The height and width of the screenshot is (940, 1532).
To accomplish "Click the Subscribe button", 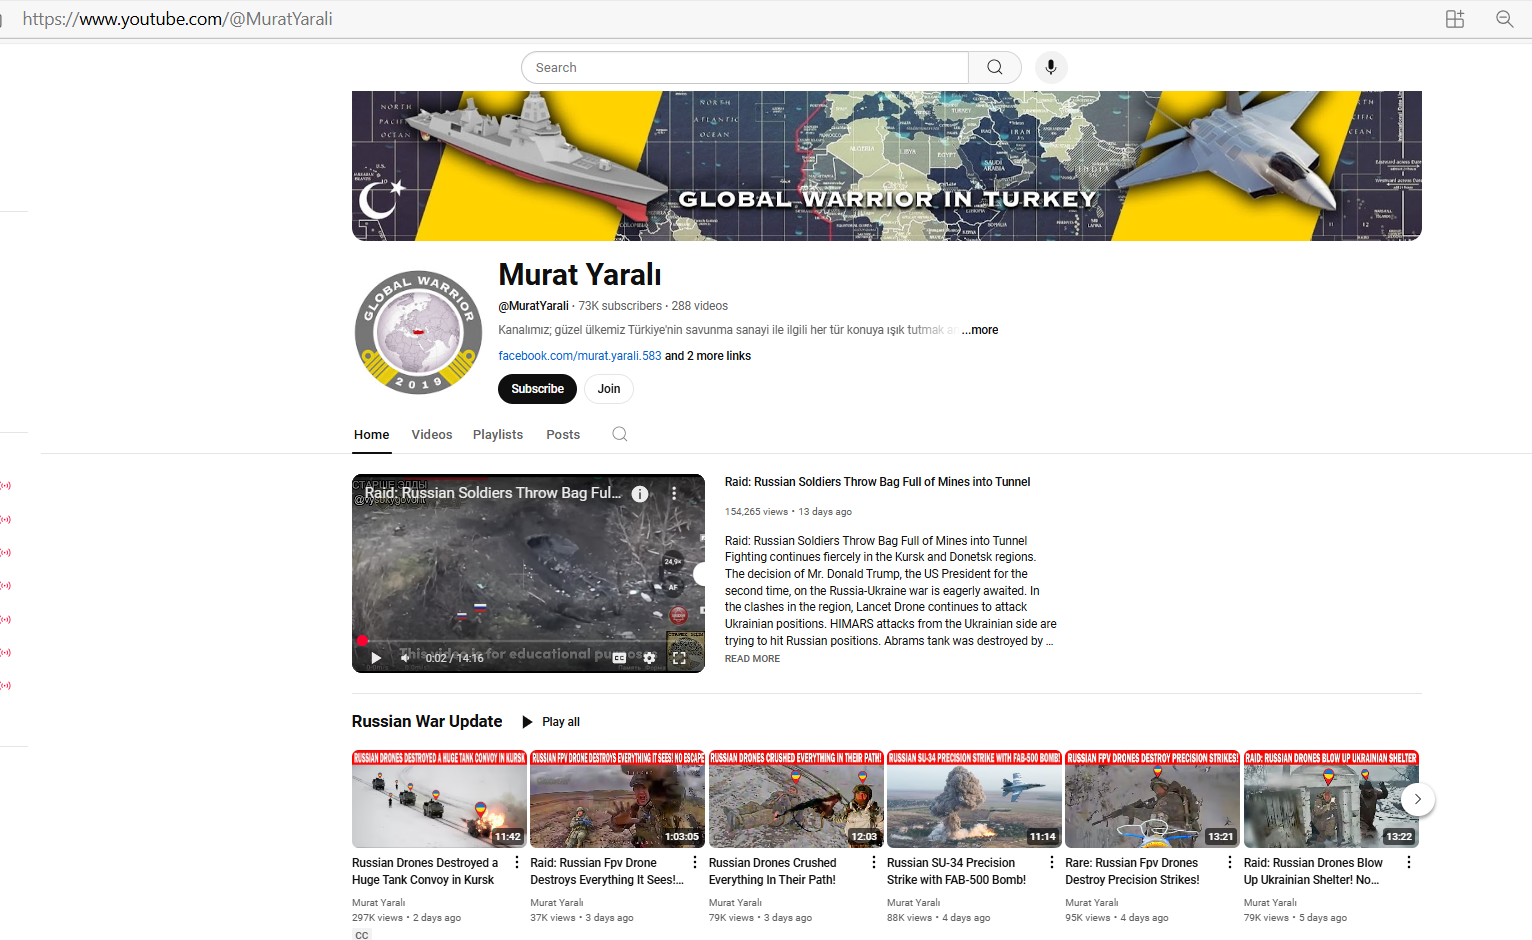I will pyautogui.click(x=537, y=389).
